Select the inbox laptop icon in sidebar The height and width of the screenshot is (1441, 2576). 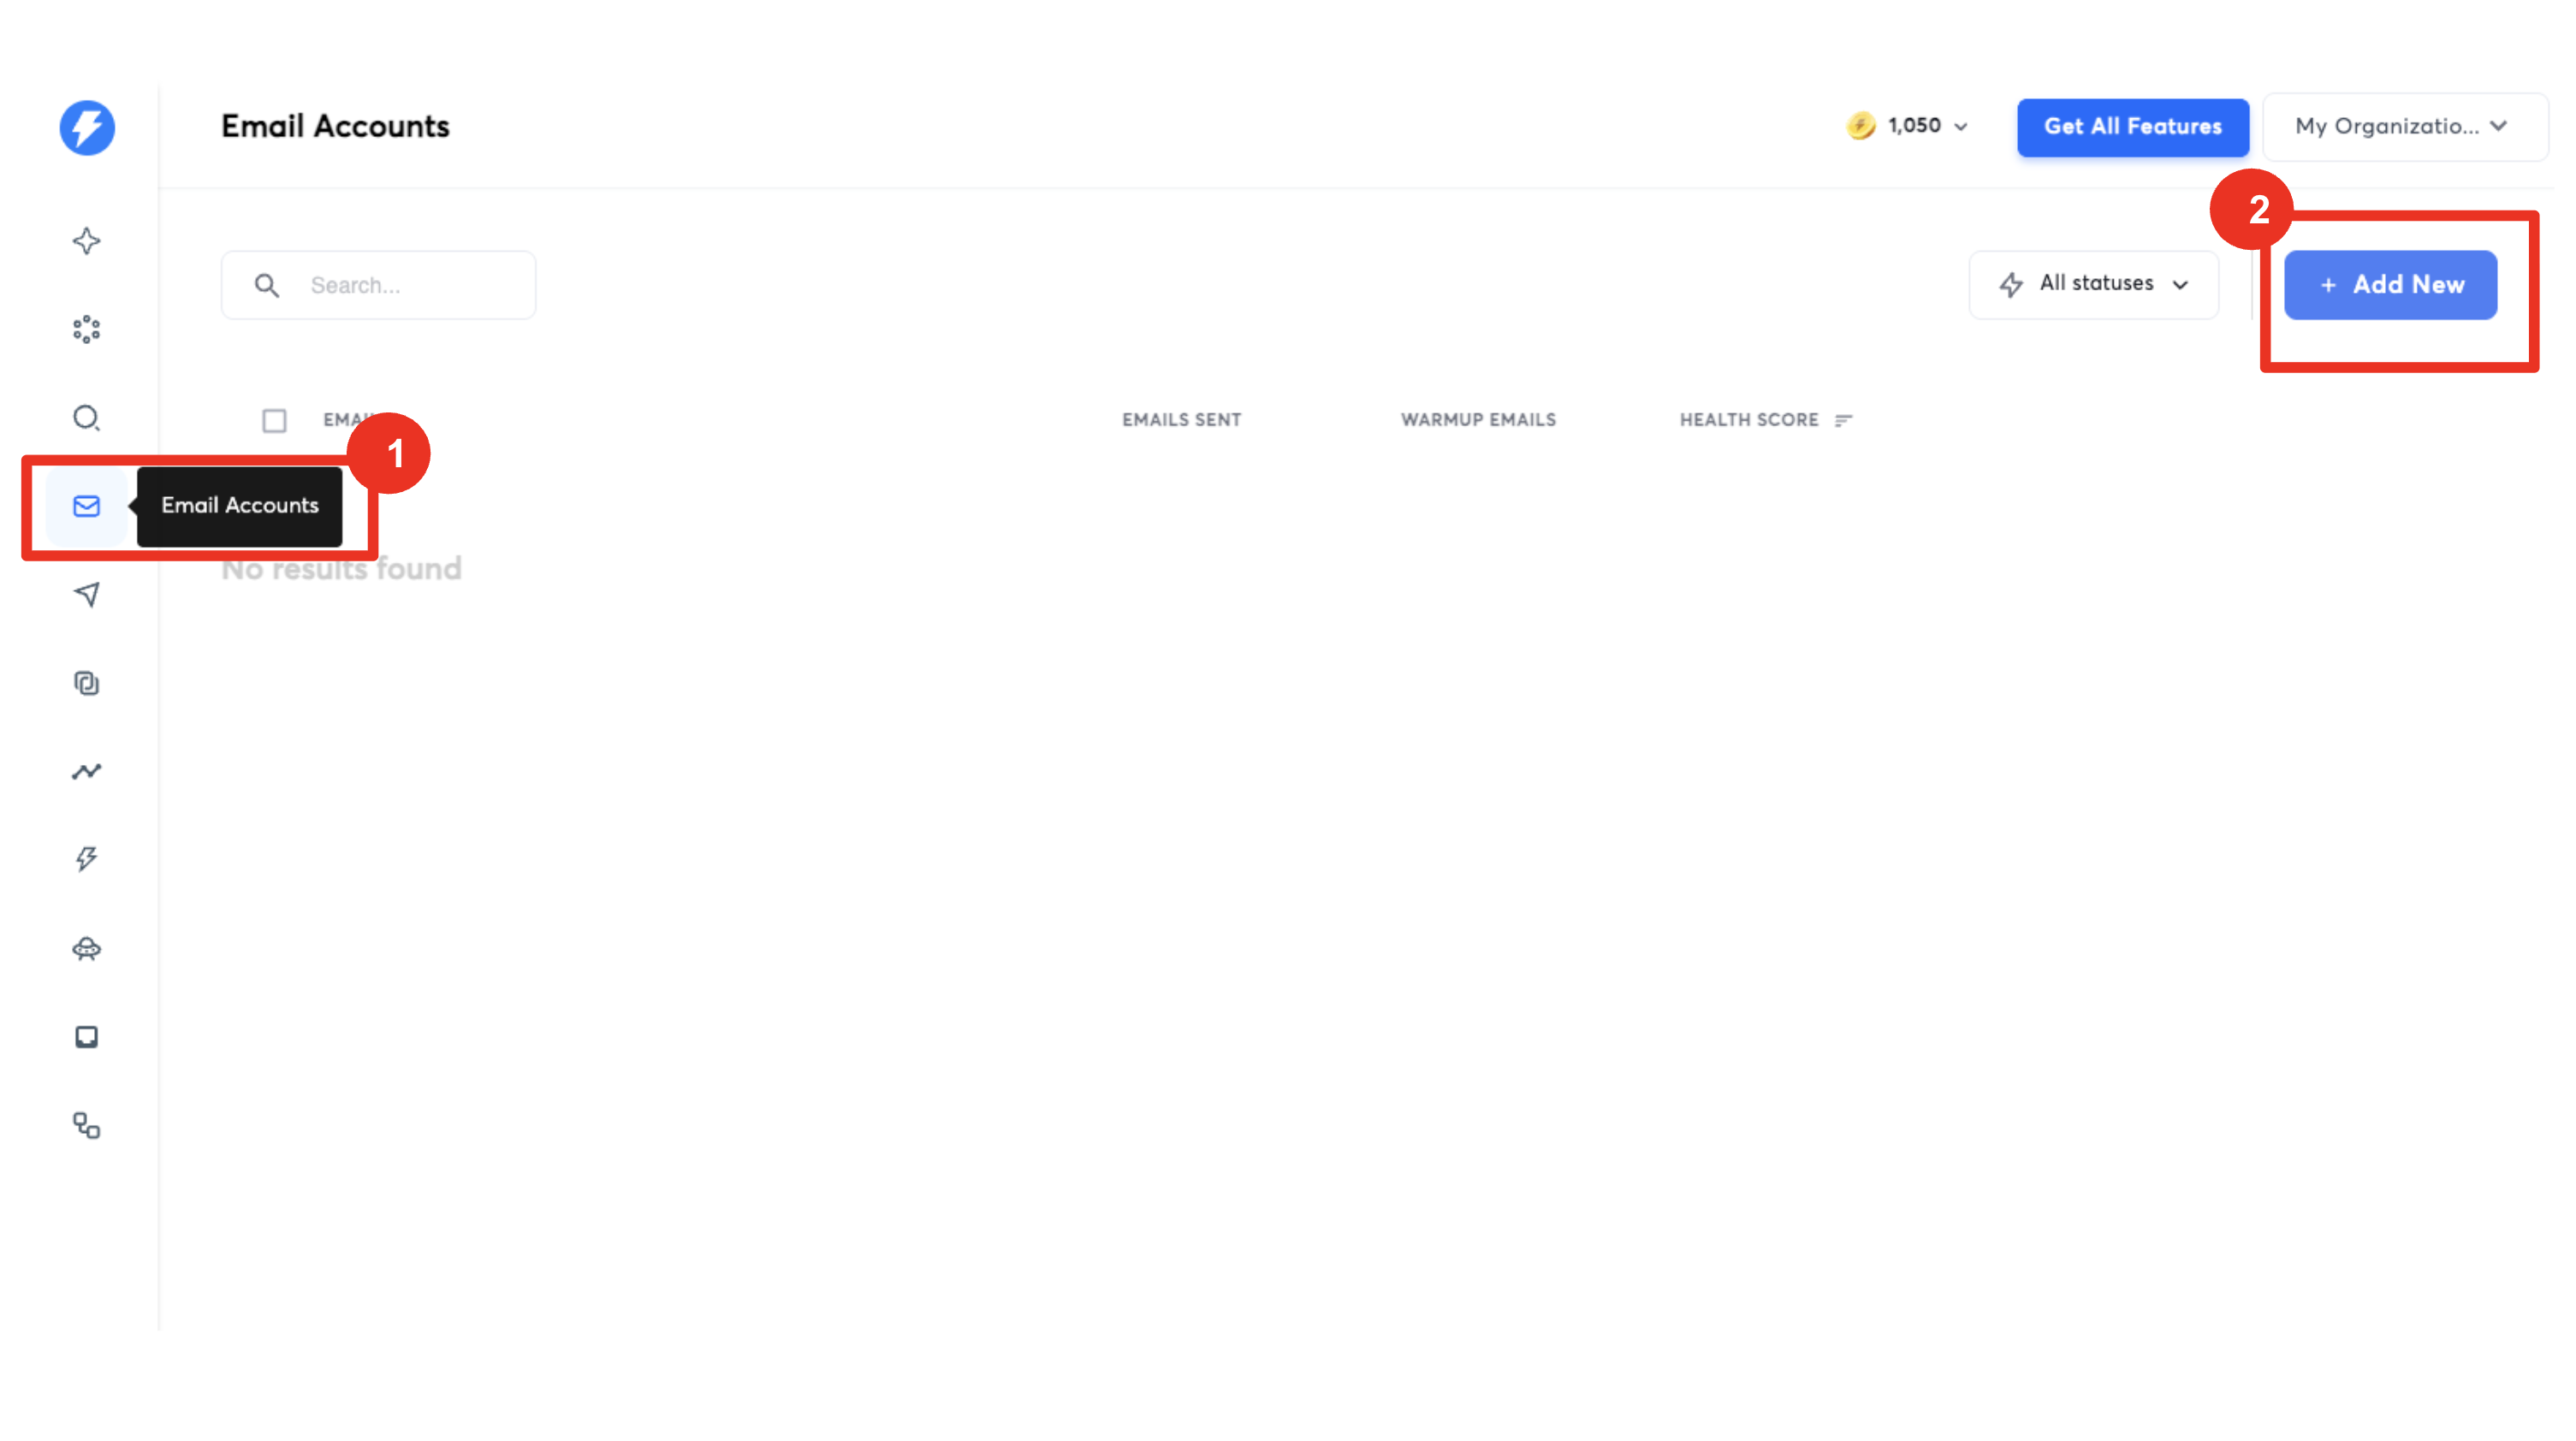click(87, 1036)
